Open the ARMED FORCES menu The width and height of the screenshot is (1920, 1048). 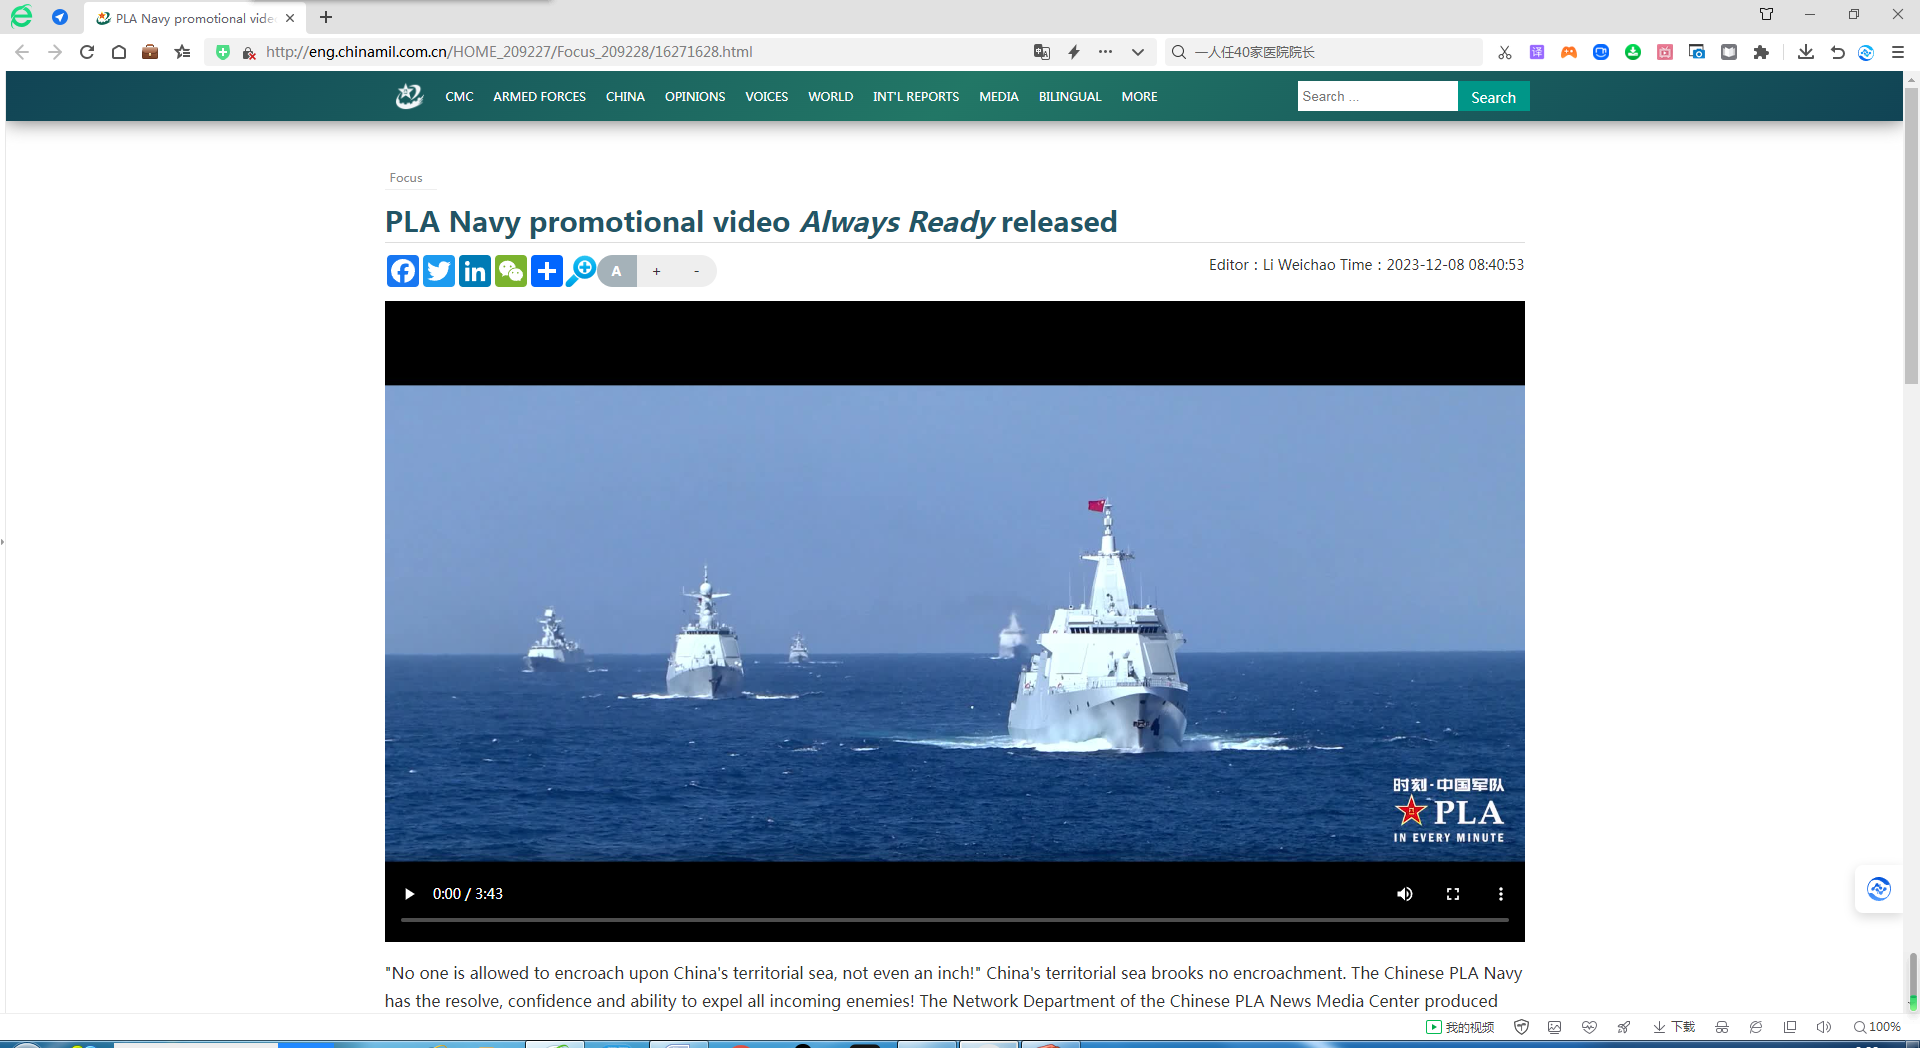[539, 97]
